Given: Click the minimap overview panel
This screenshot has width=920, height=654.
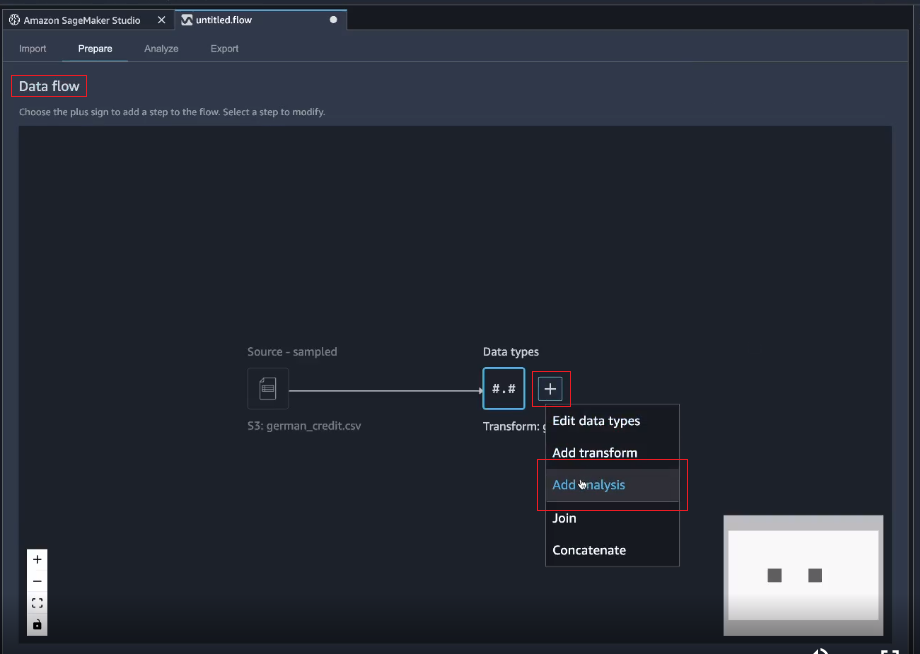Looking at the screenshot, I should [803, 575].
